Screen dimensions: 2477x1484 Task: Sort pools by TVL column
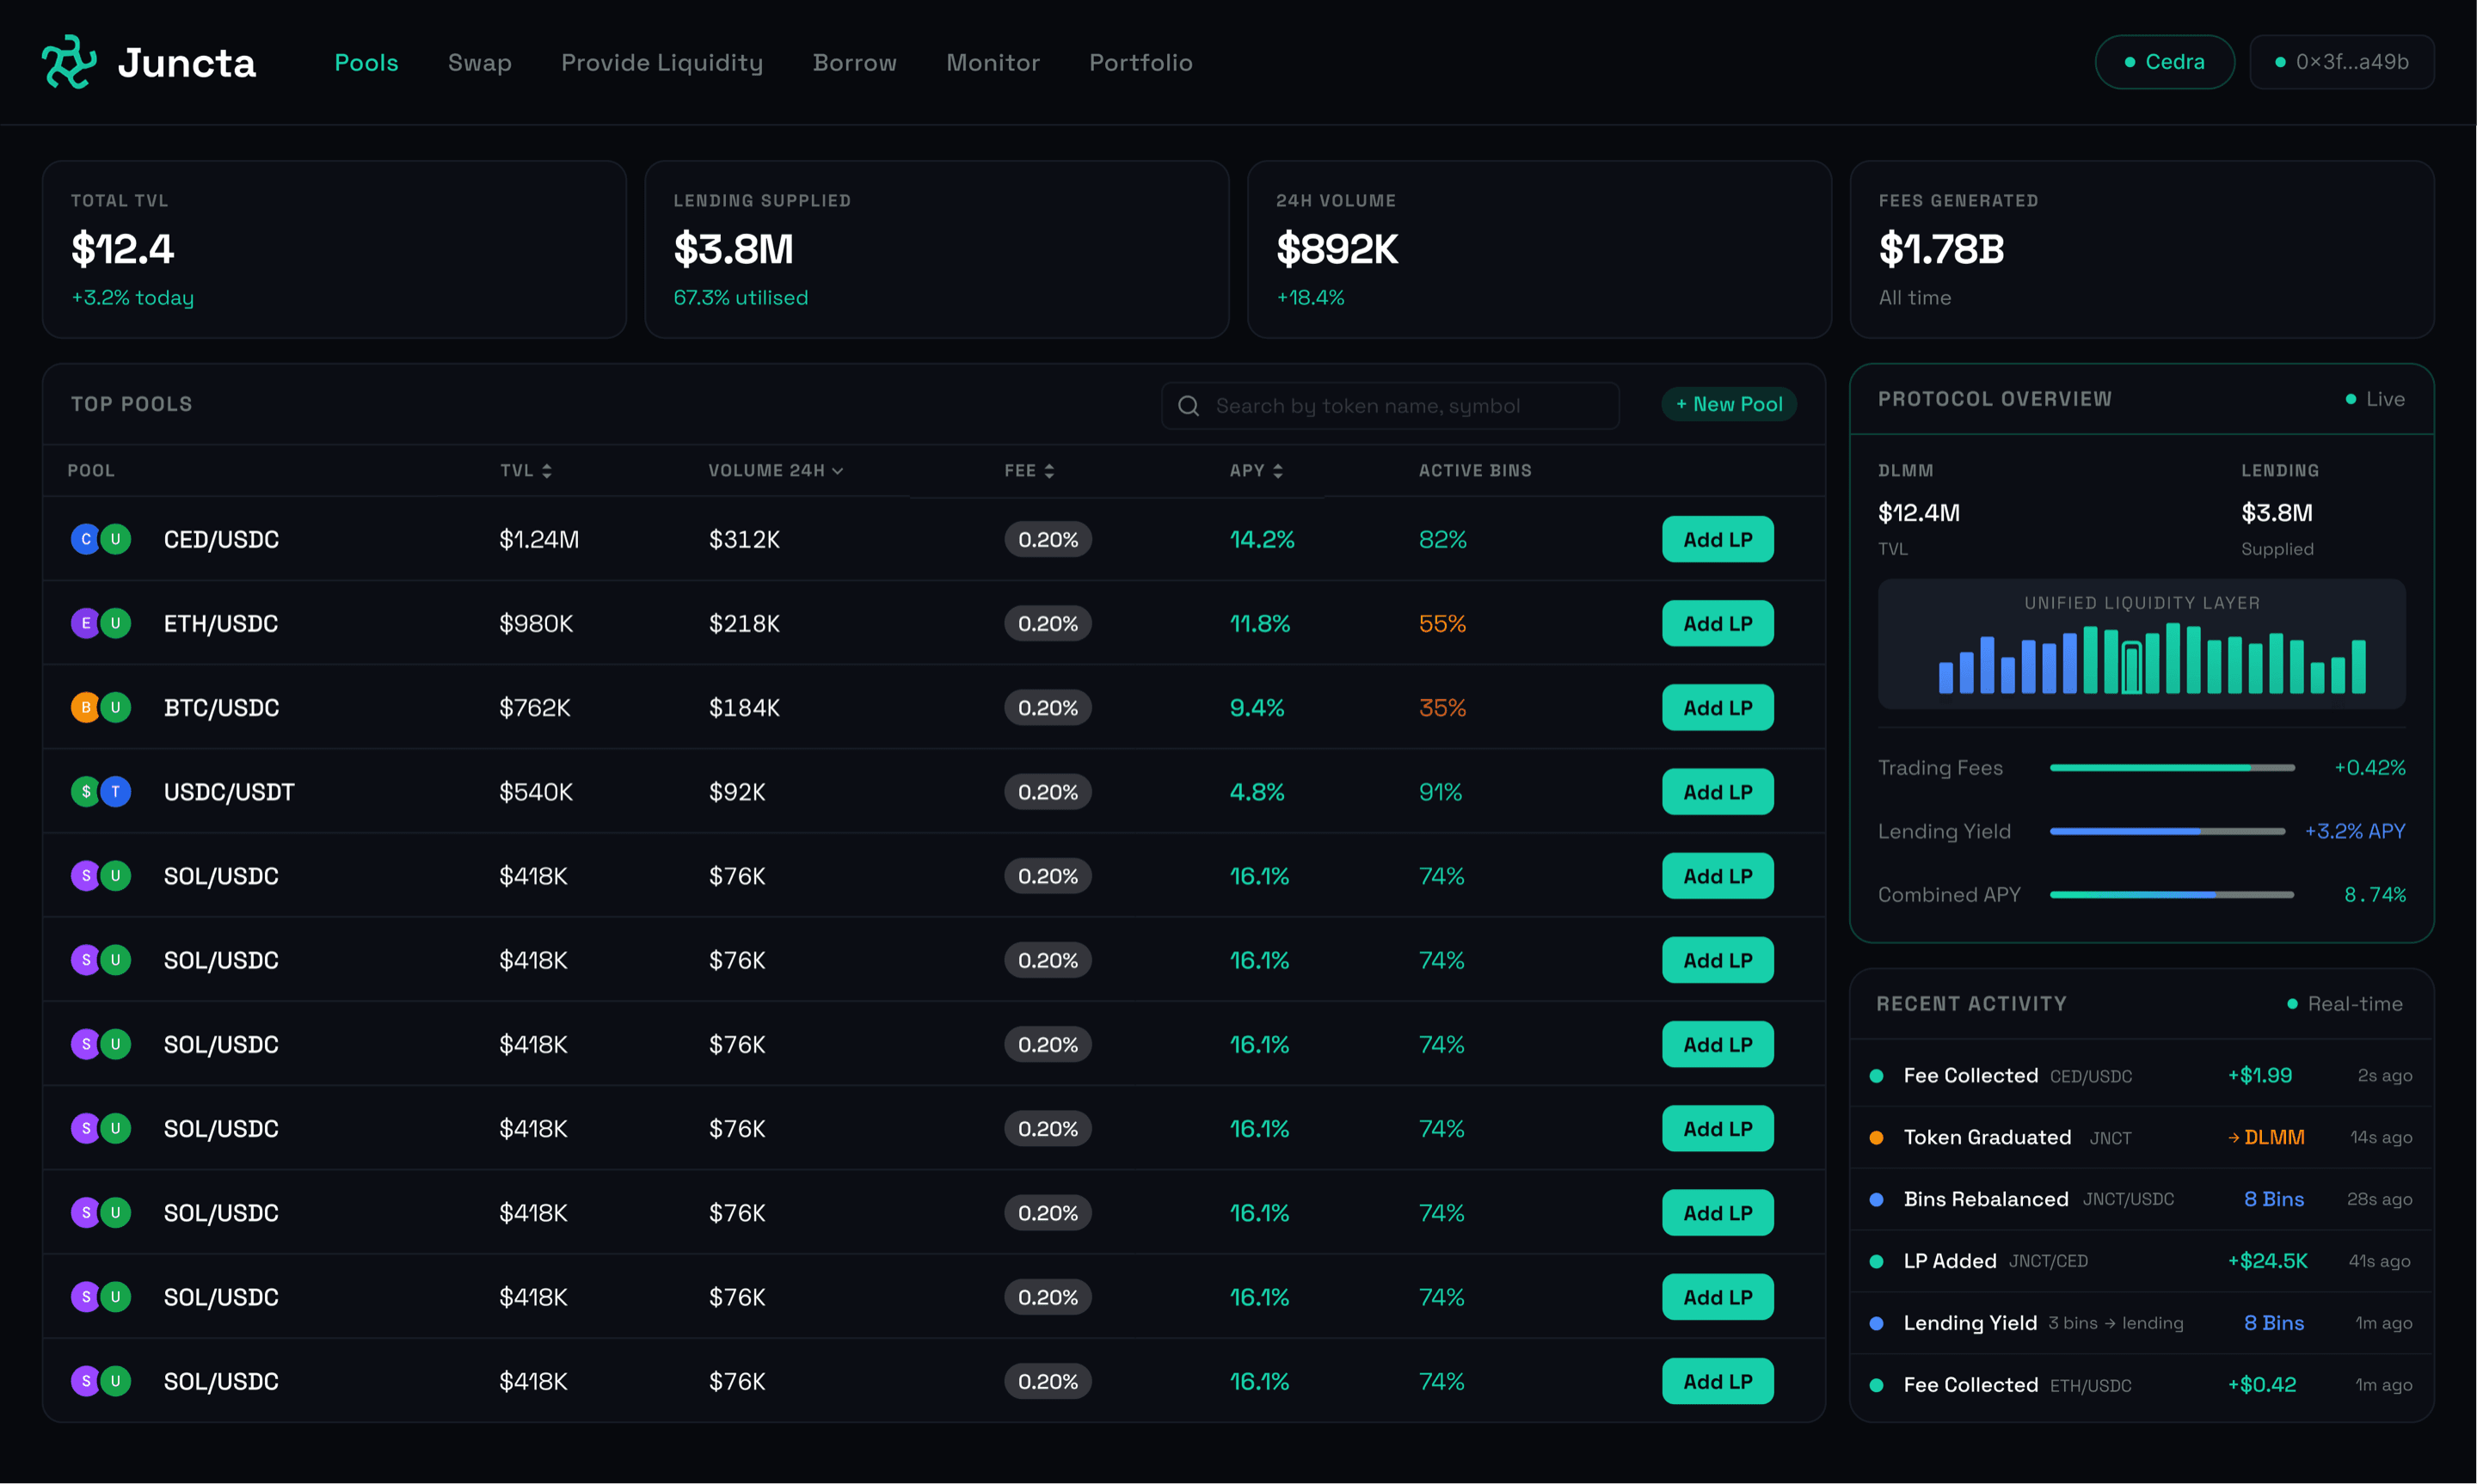coord(526,471)
